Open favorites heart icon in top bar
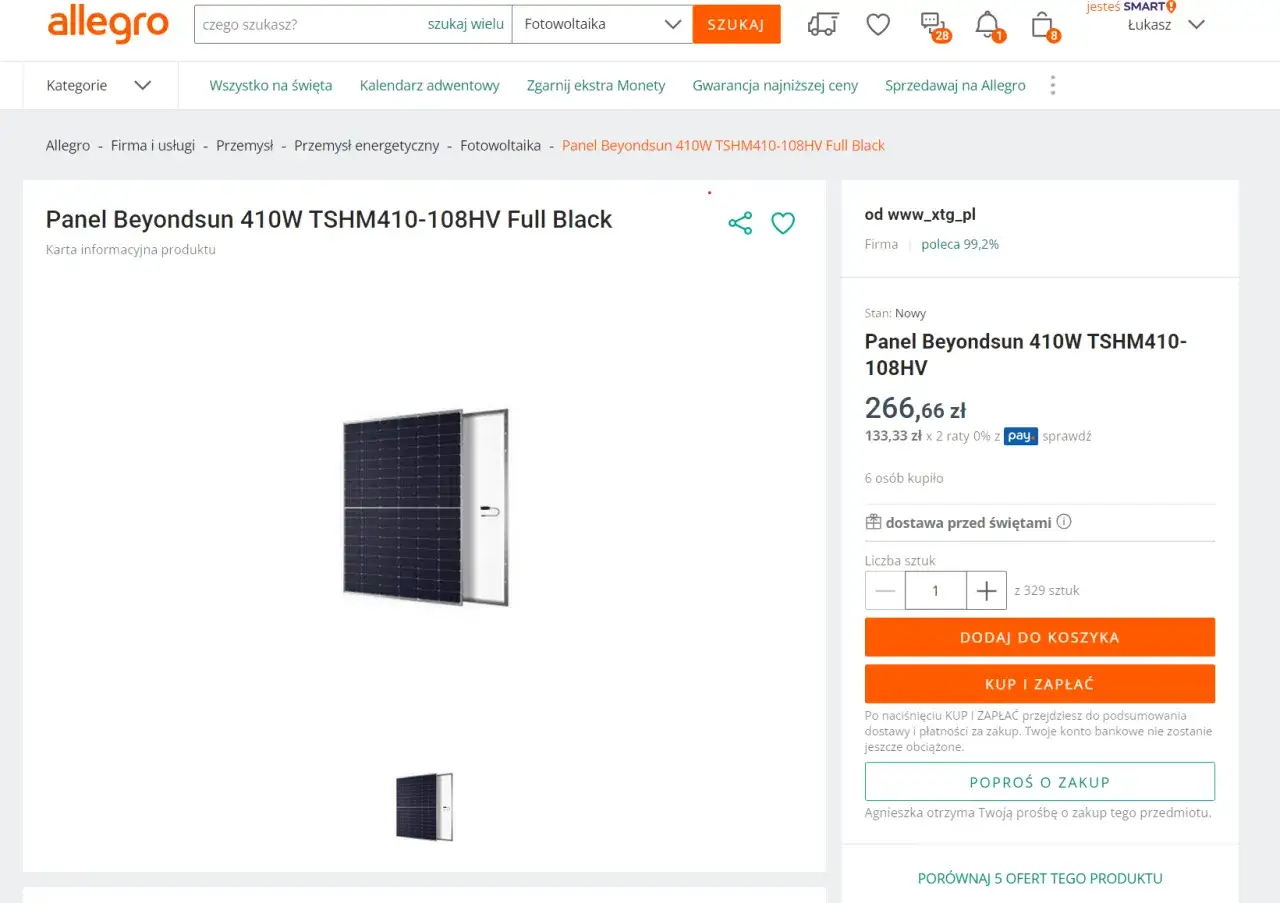The width and height of the screenshot is (1280, 903). click(x=878, y=25)
